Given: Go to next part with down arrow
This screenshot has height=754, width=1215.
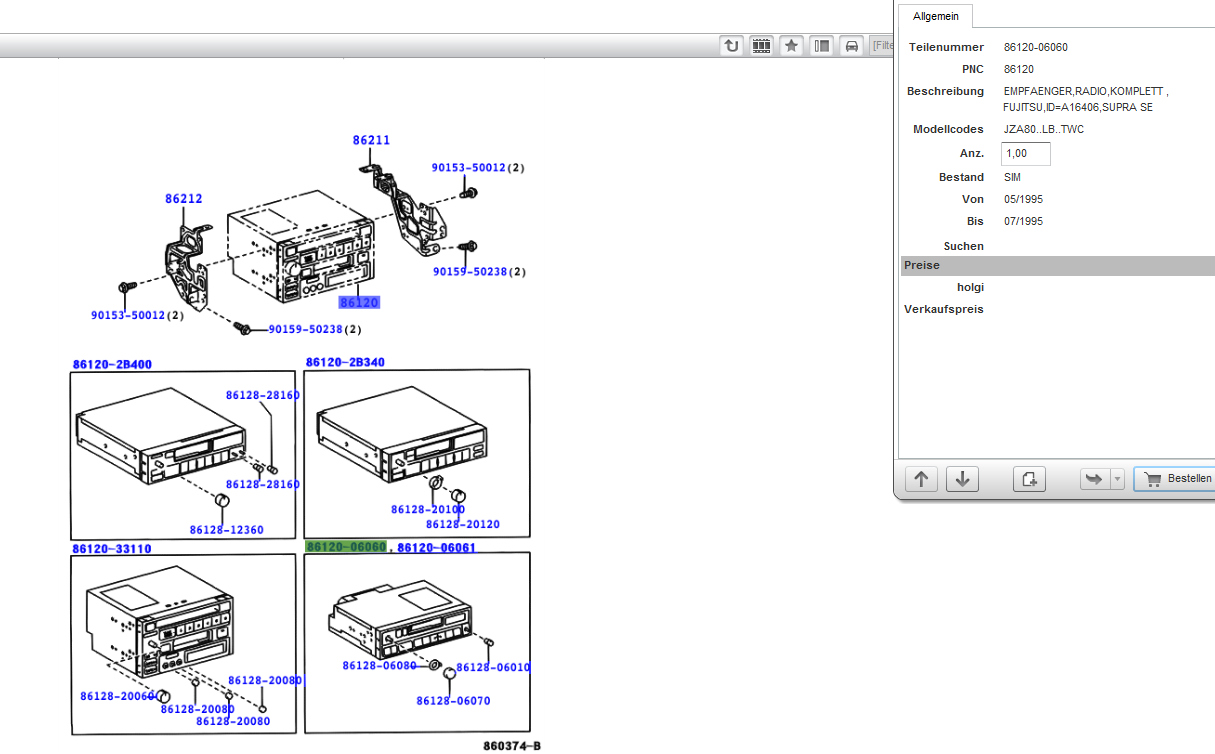Looking at the screenshot, I should [x=962, y=479].
